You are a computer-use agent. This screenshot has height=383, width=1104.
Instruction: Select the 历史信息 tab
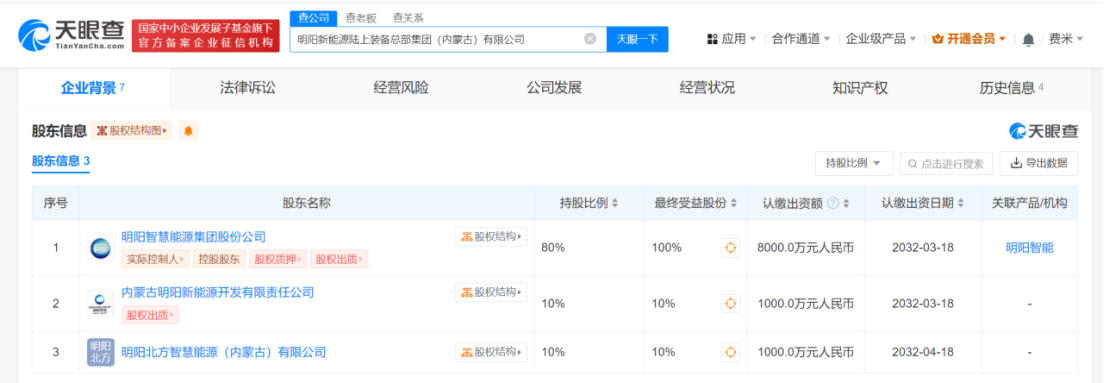[x=1011, y=88]
